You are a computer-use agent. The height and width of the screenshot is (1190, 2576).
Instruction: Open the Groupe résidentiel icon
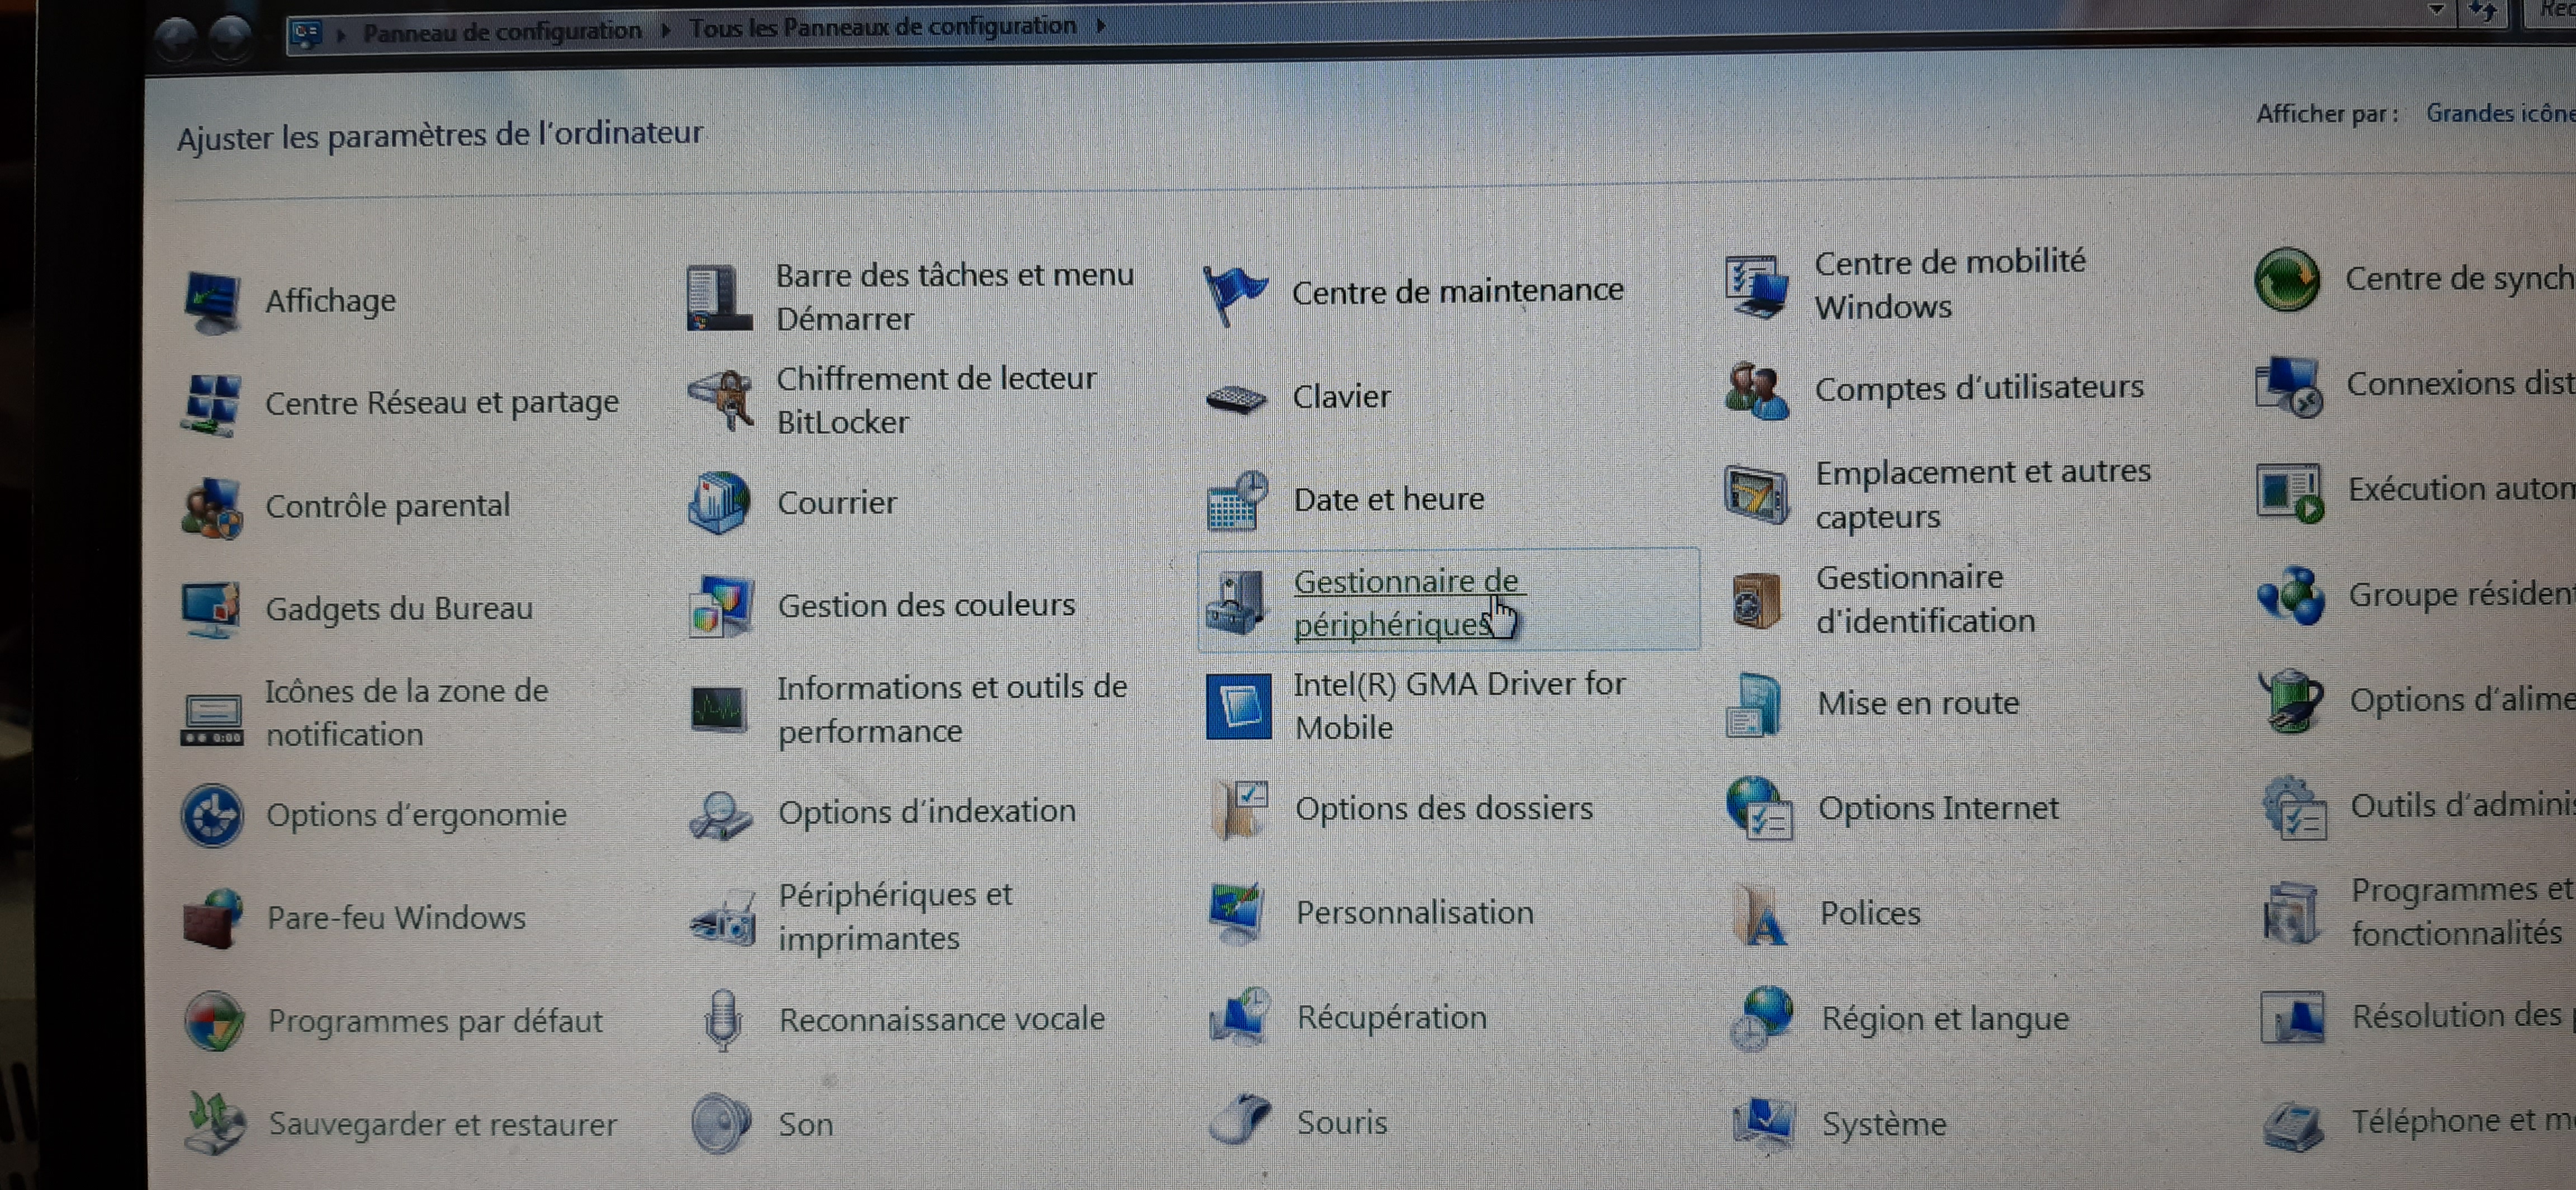[2290, 596]
